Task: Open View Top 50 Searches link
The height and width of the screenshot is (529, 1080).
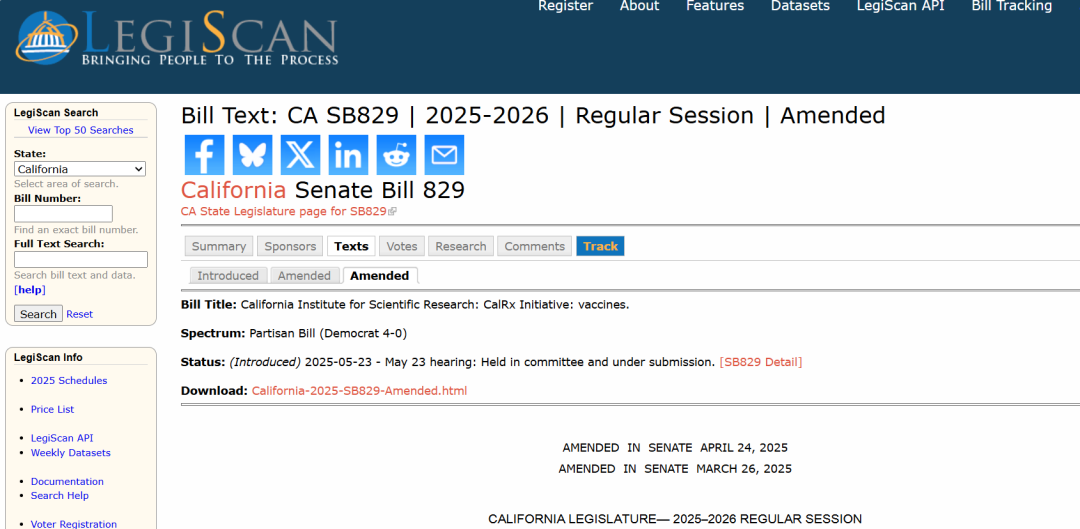Action: pos(80,130)
